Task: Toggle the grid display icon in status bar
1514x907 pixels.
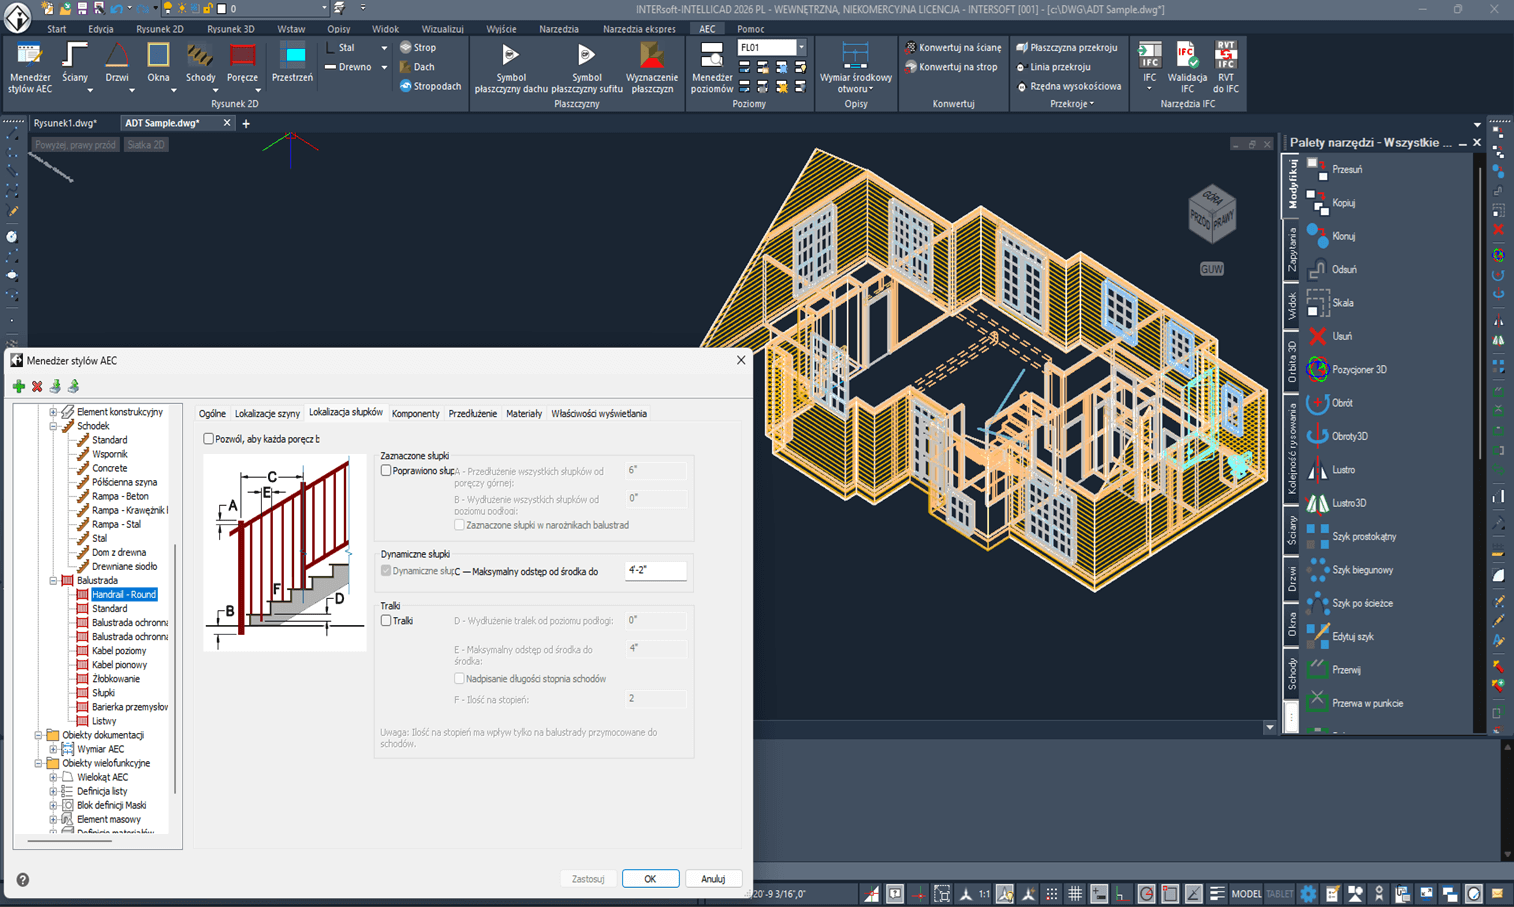Action: coord(1073,893)
